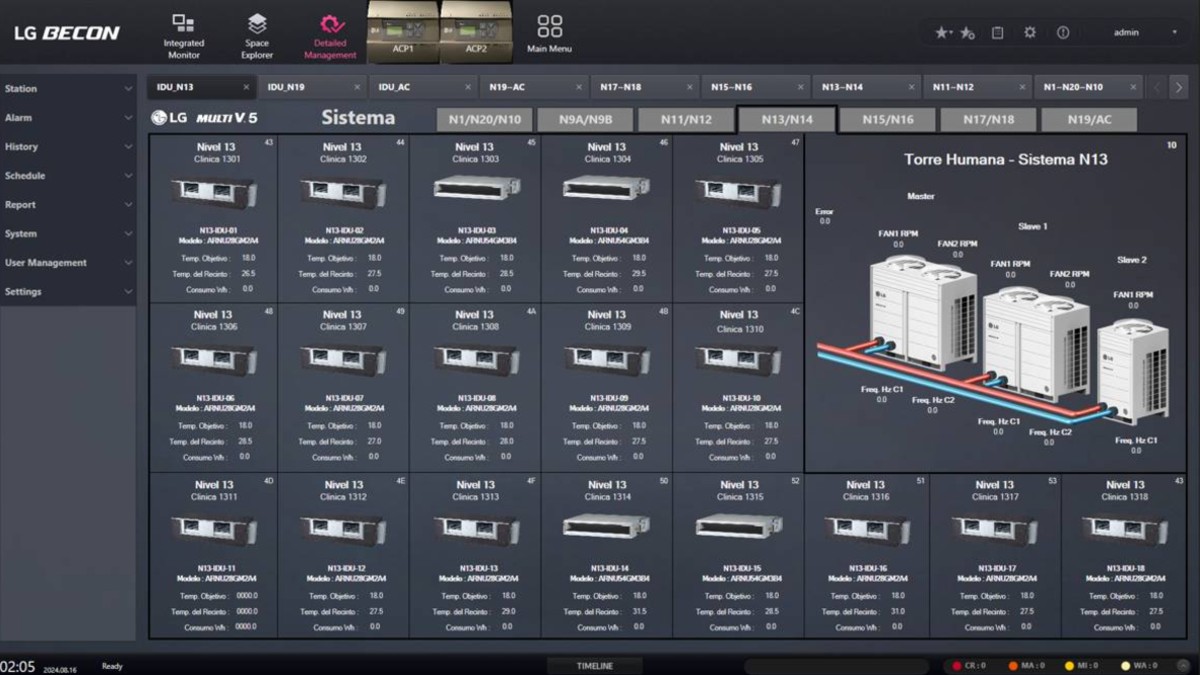1200x675 pixels.
Task: Select the Clinica 1309 indoor unit icon
Action: (607, 360)
